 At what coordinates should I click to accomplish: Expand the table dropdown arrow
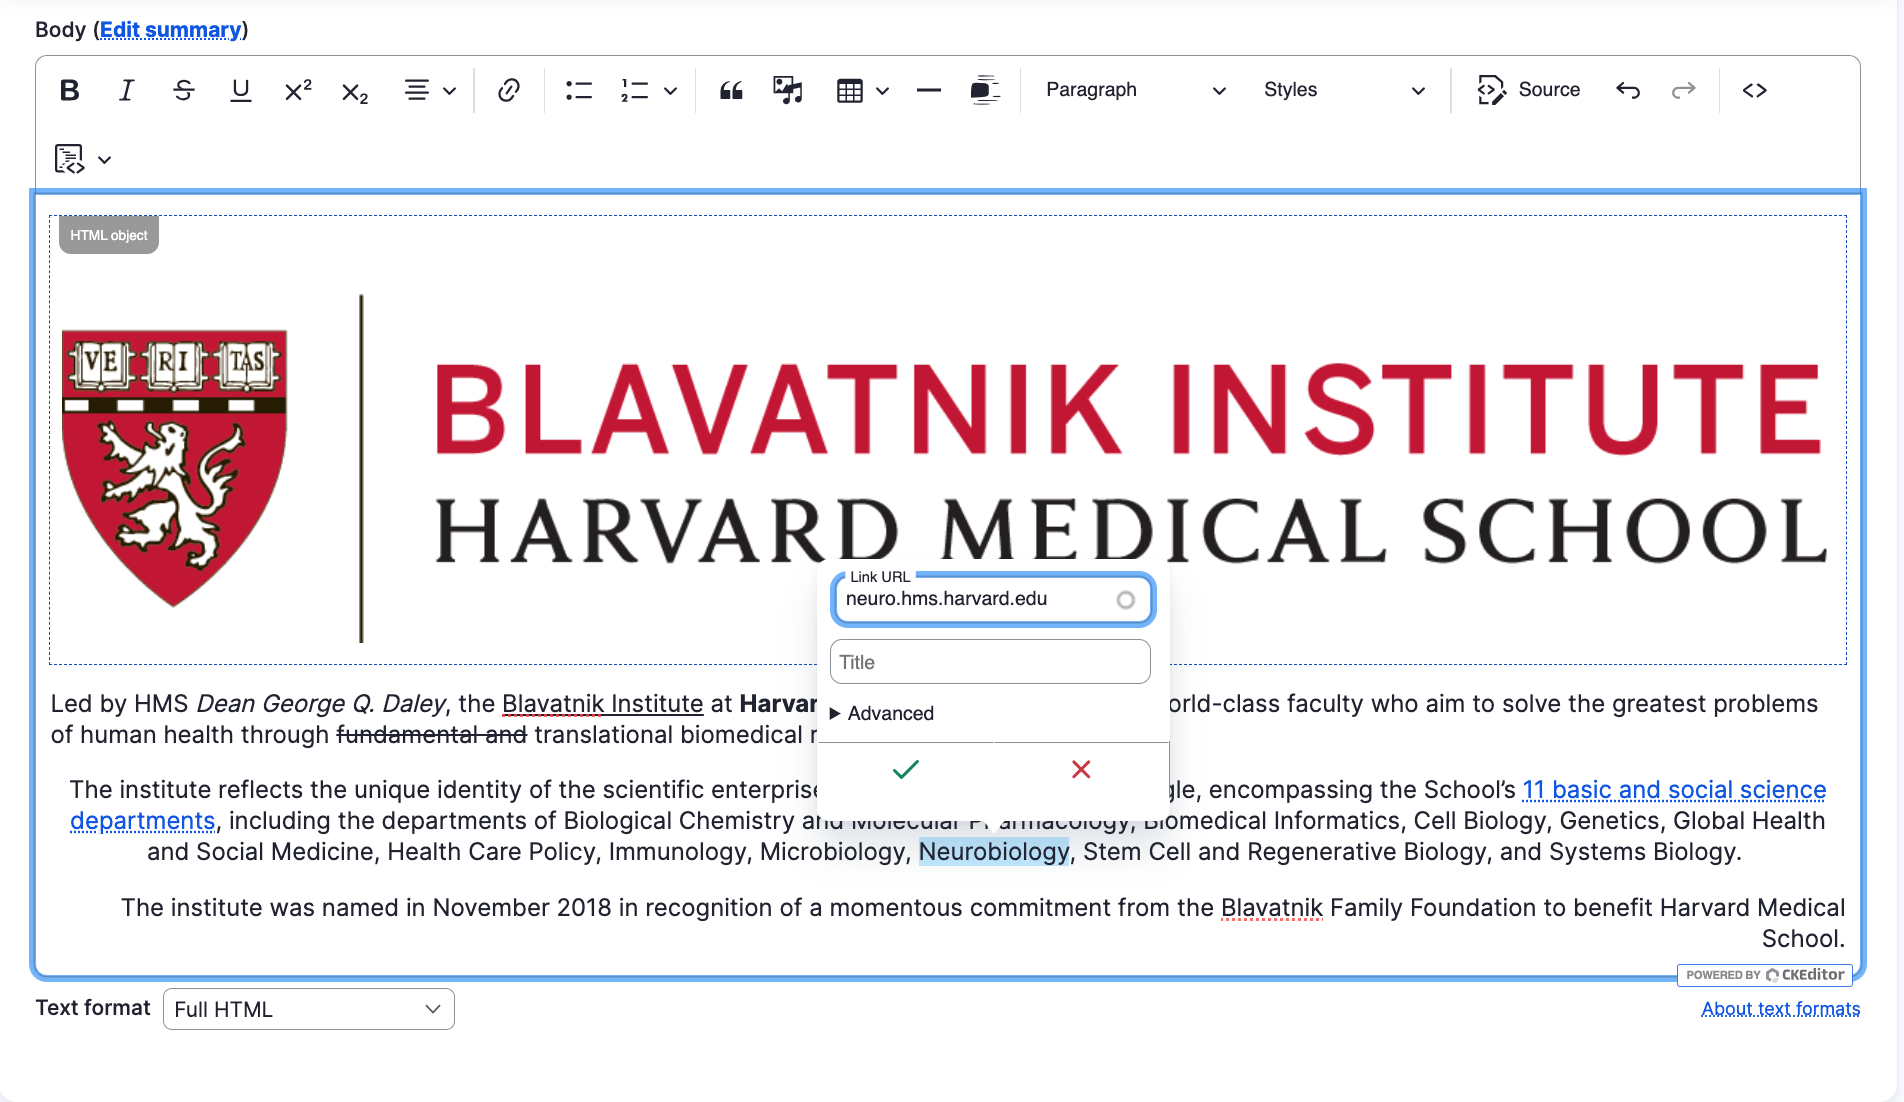pos(882,91)
